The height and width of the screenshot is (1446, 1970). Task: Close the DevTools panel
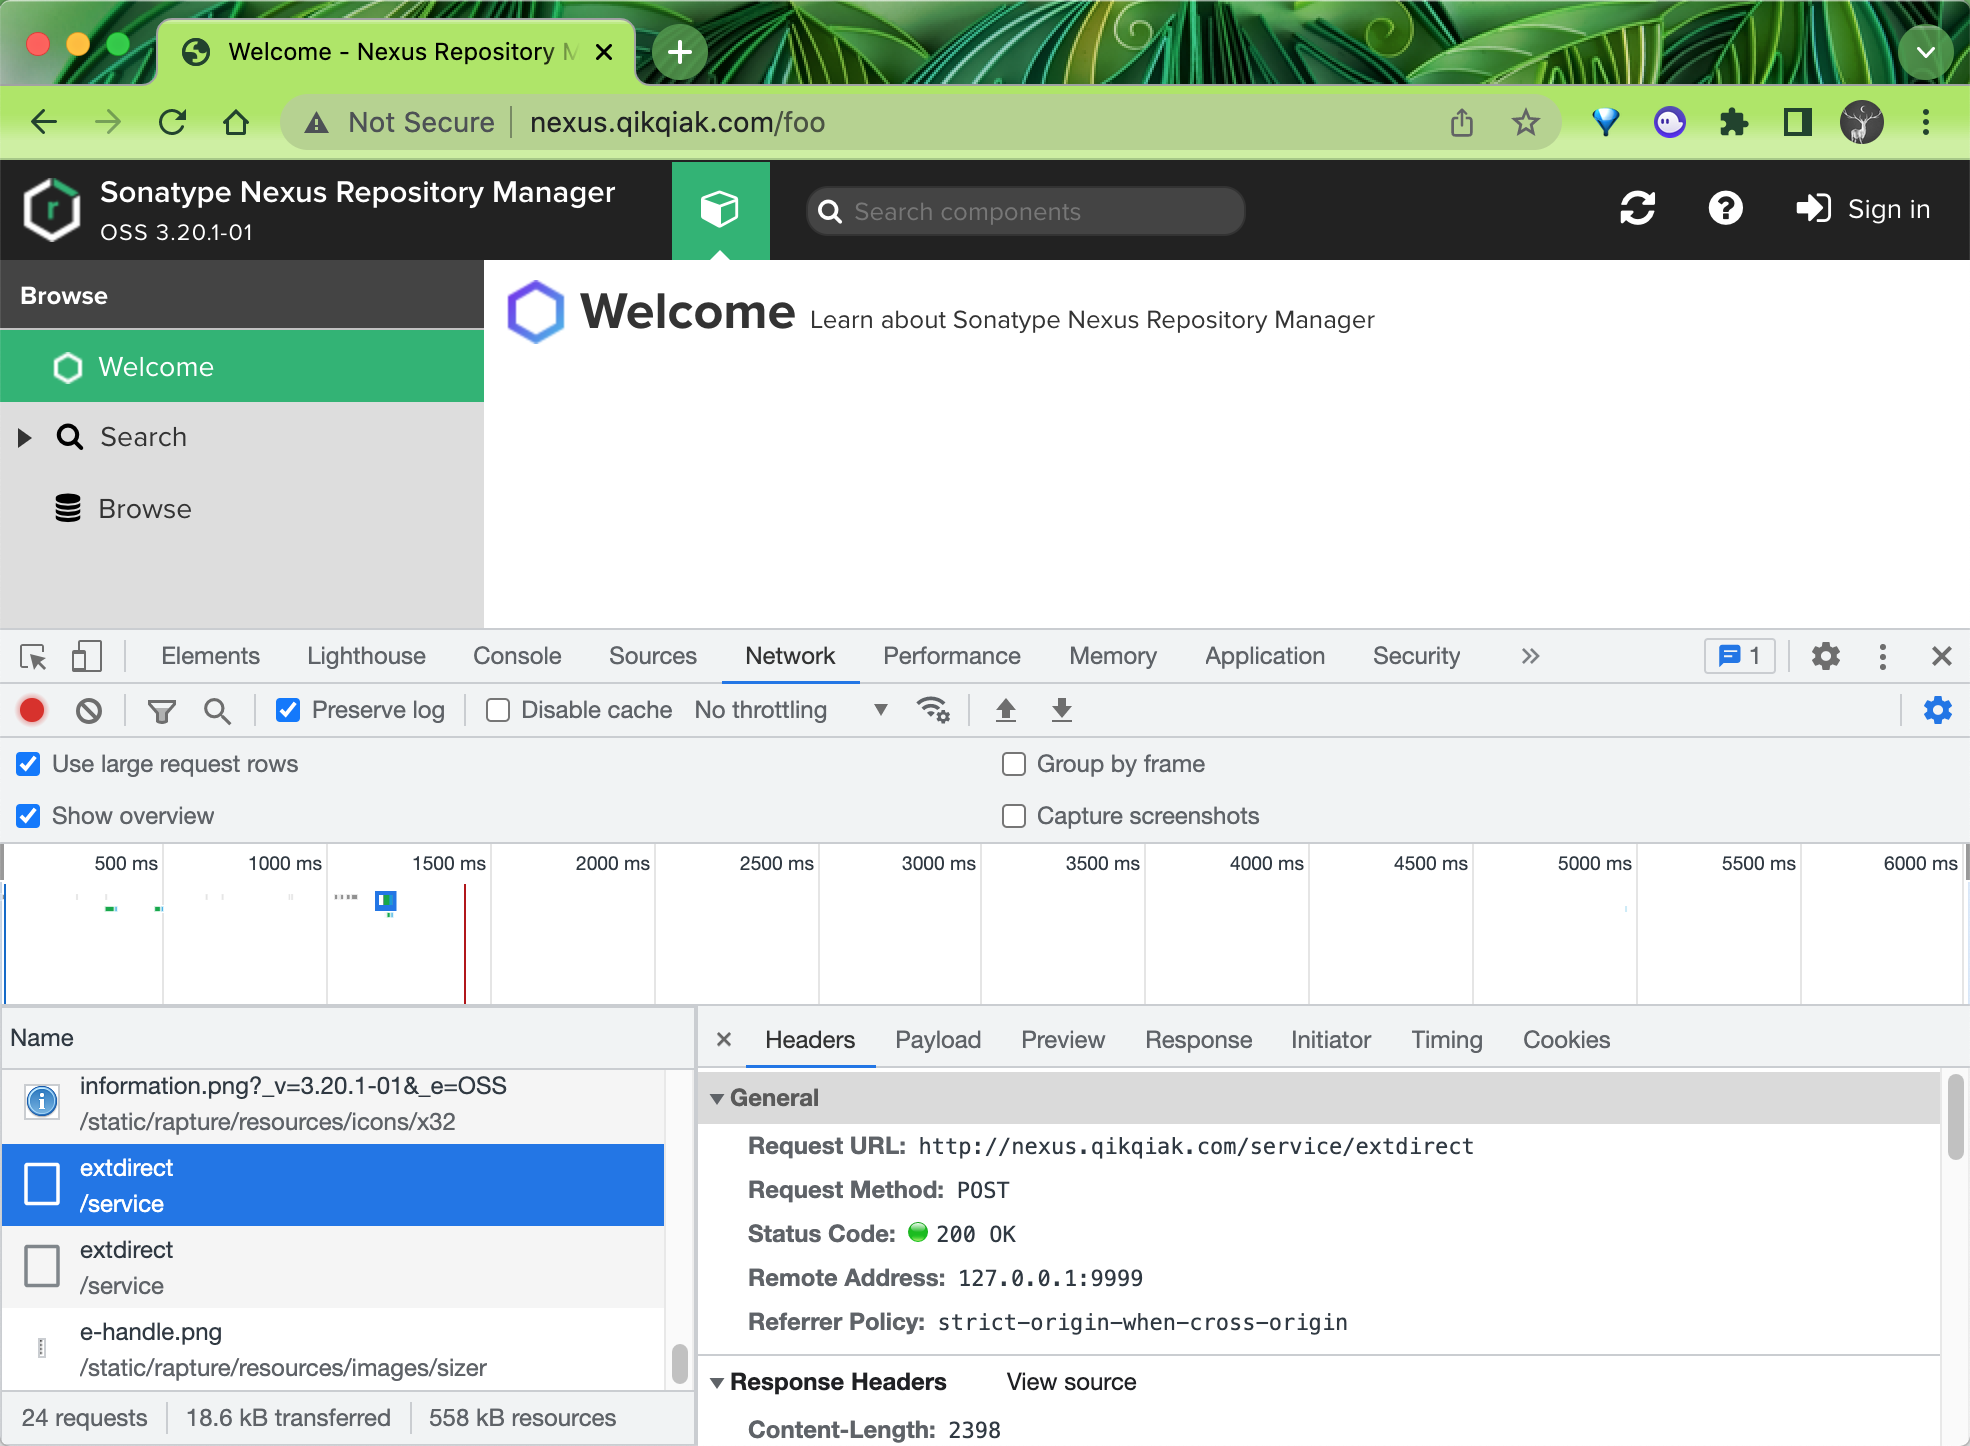pos(1942,657)
